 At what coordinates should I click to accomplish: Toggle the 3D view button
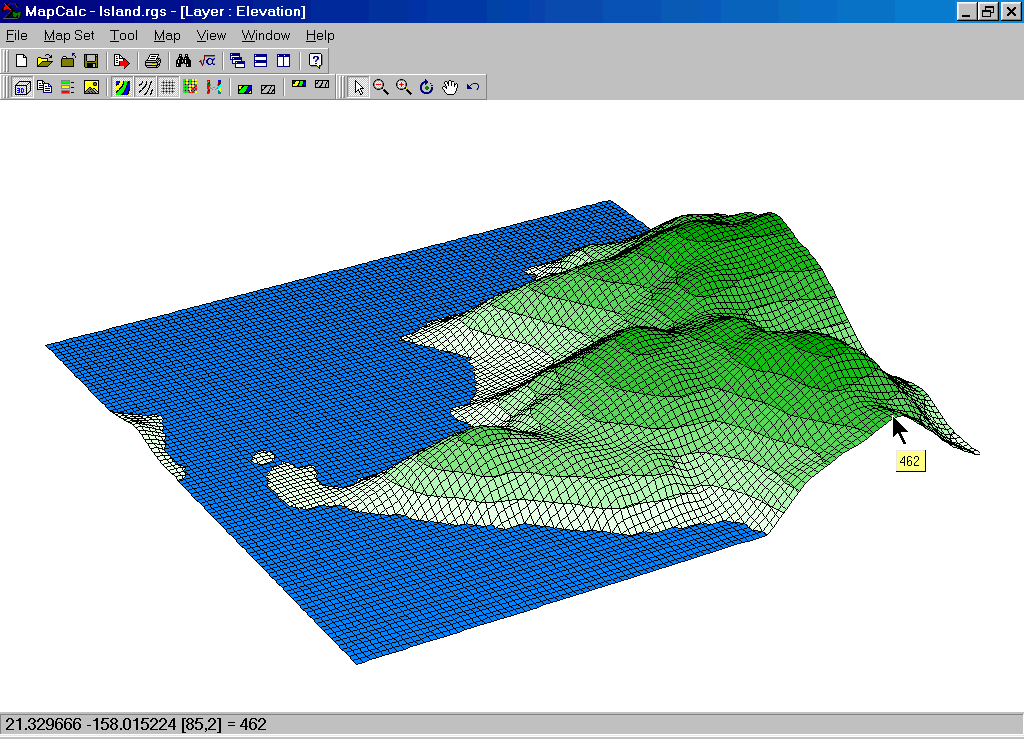pyautogui.click(x=21, y=87)
